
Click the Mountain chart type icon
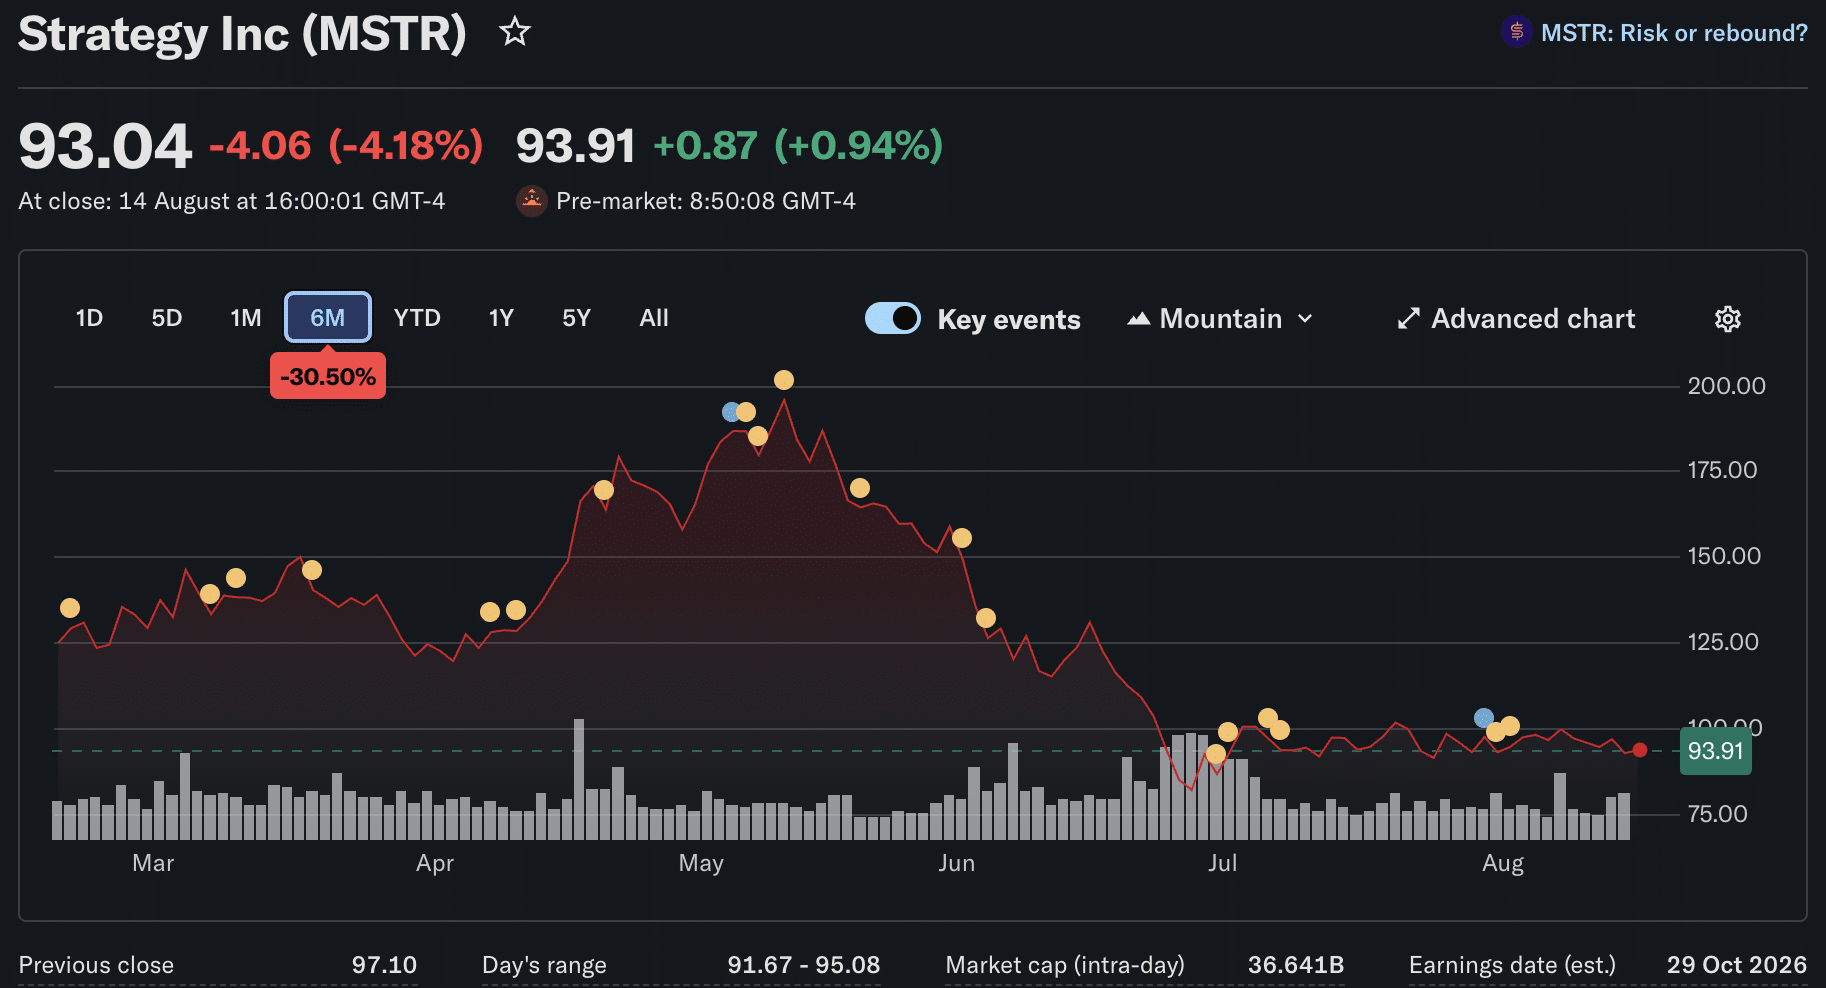(x=1138, y=319)
